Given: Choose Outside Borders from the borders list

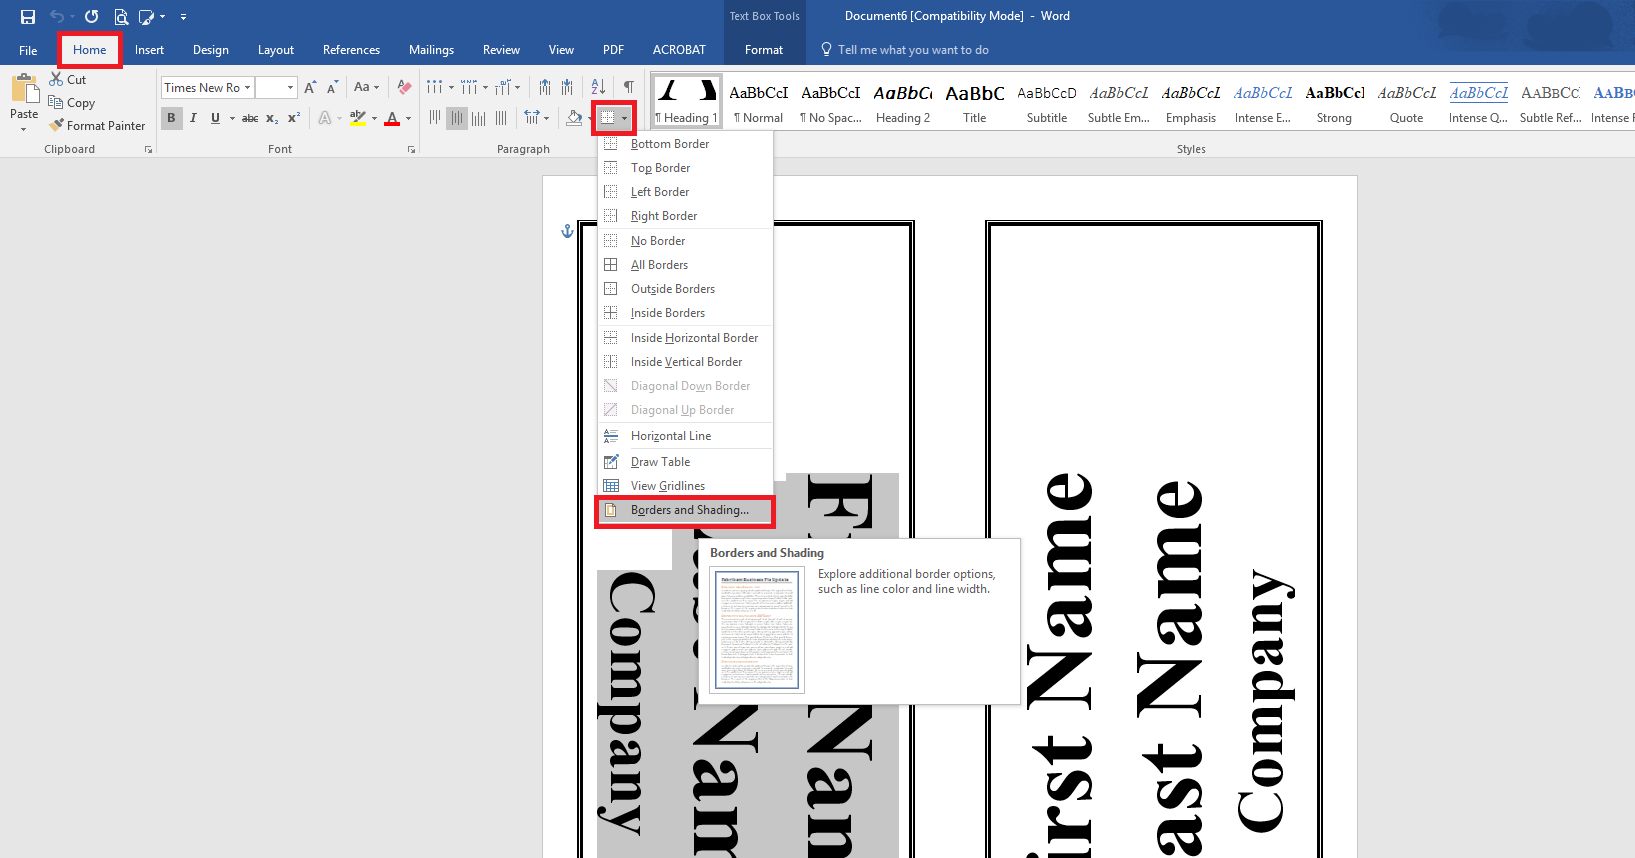Looking at the screenshot, I should click(672, 289).
